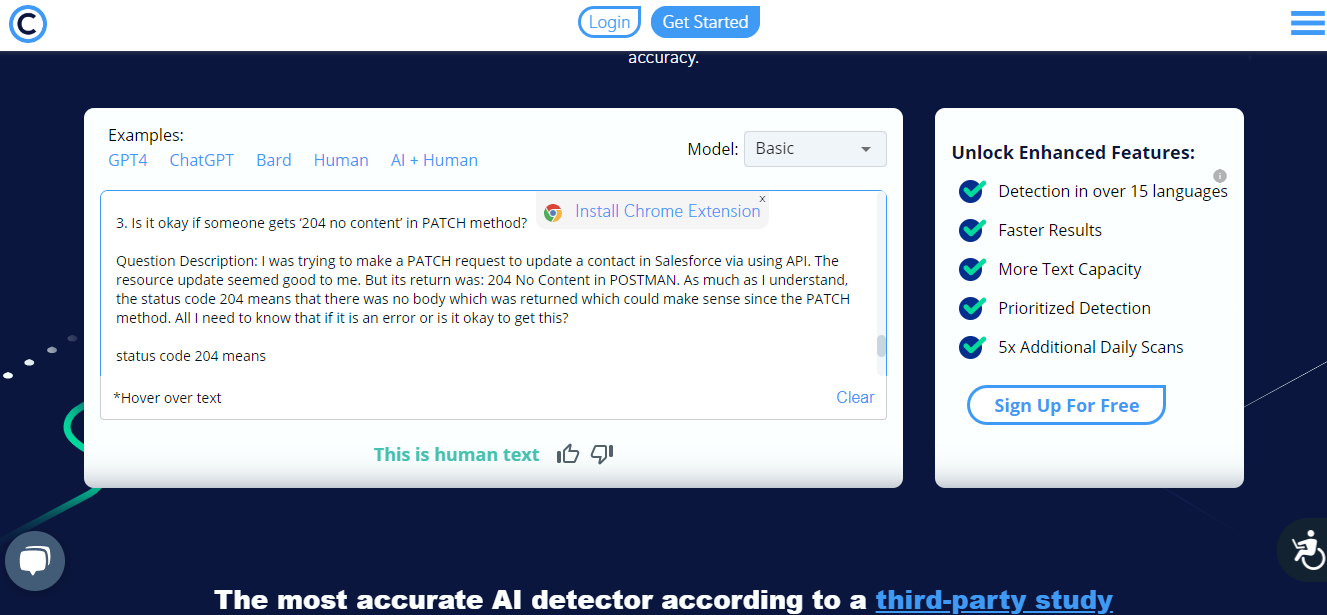
Task: Click checkmark icon beside More Text Capacity
Action: point(973,268)
